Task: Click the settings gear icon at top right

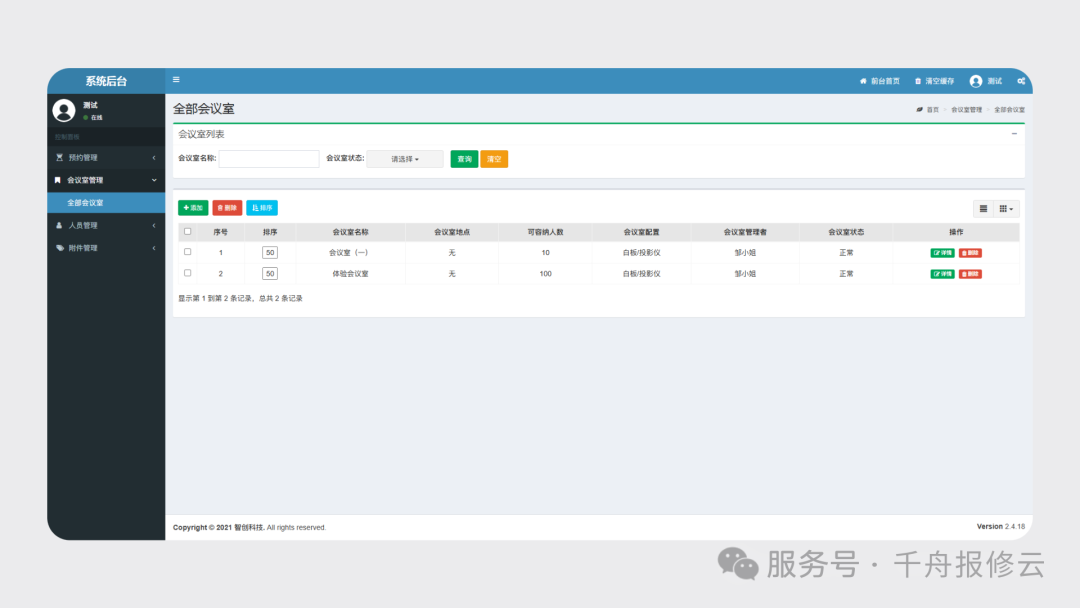Action: [x=1021, y=81]
